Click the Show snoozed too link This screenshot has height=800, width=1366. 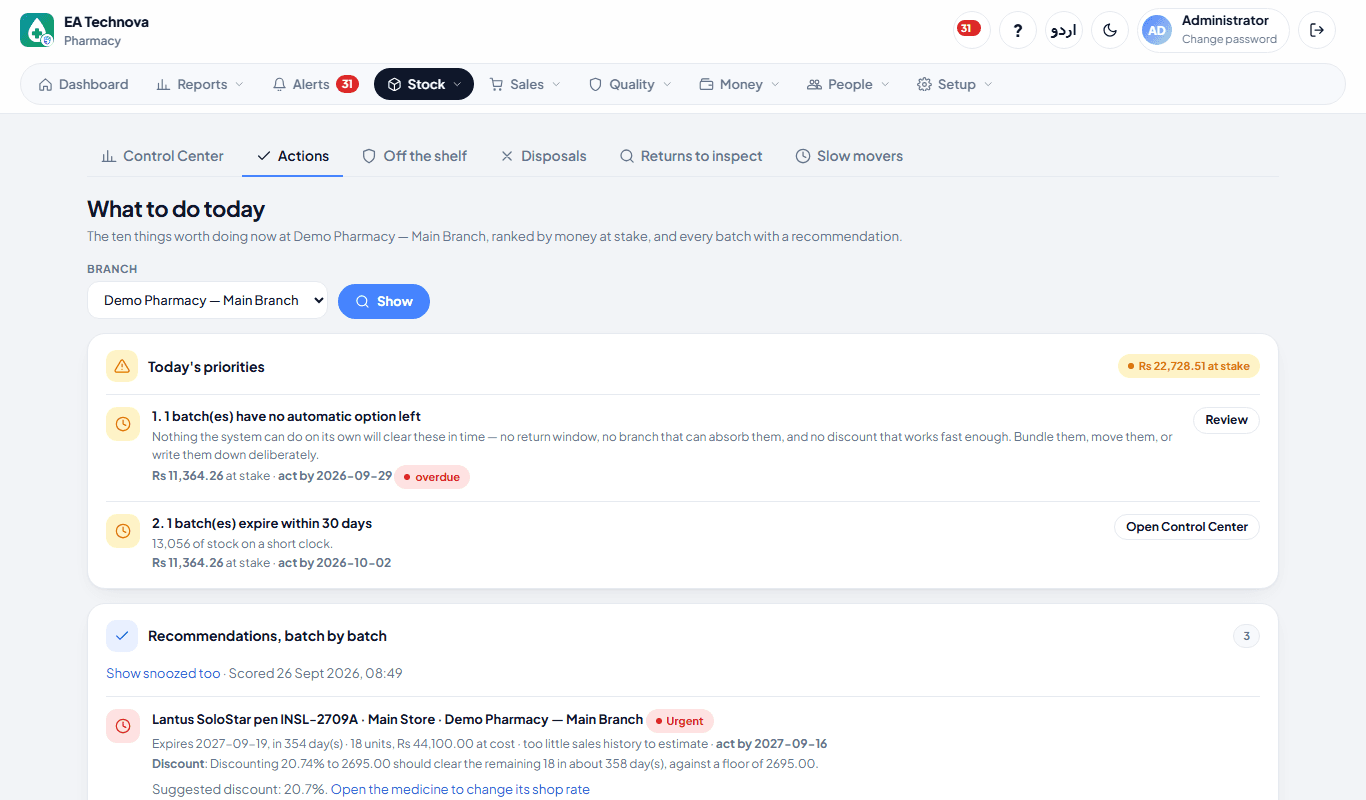(163, 673)
